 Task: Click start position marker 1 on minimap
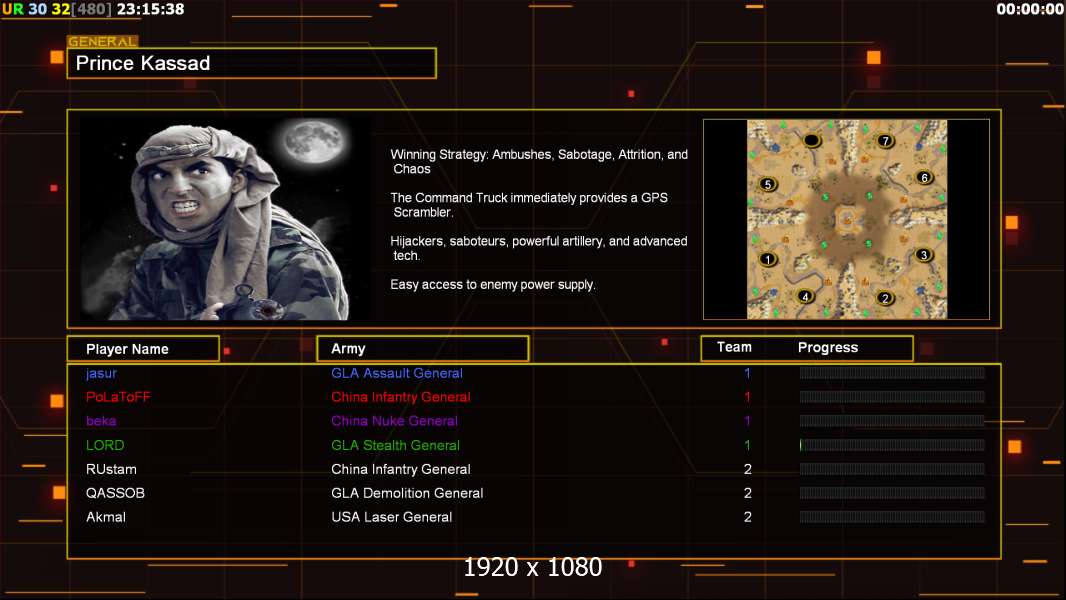pos(768,260)
